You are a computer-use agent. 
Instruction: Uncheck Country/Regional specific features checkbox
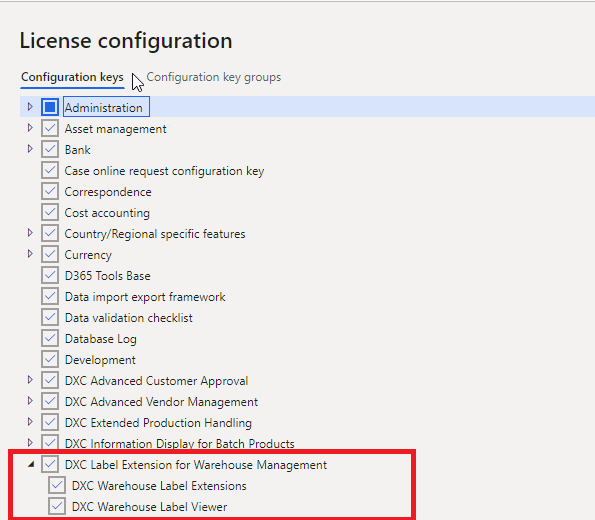[x=50, y=233]
